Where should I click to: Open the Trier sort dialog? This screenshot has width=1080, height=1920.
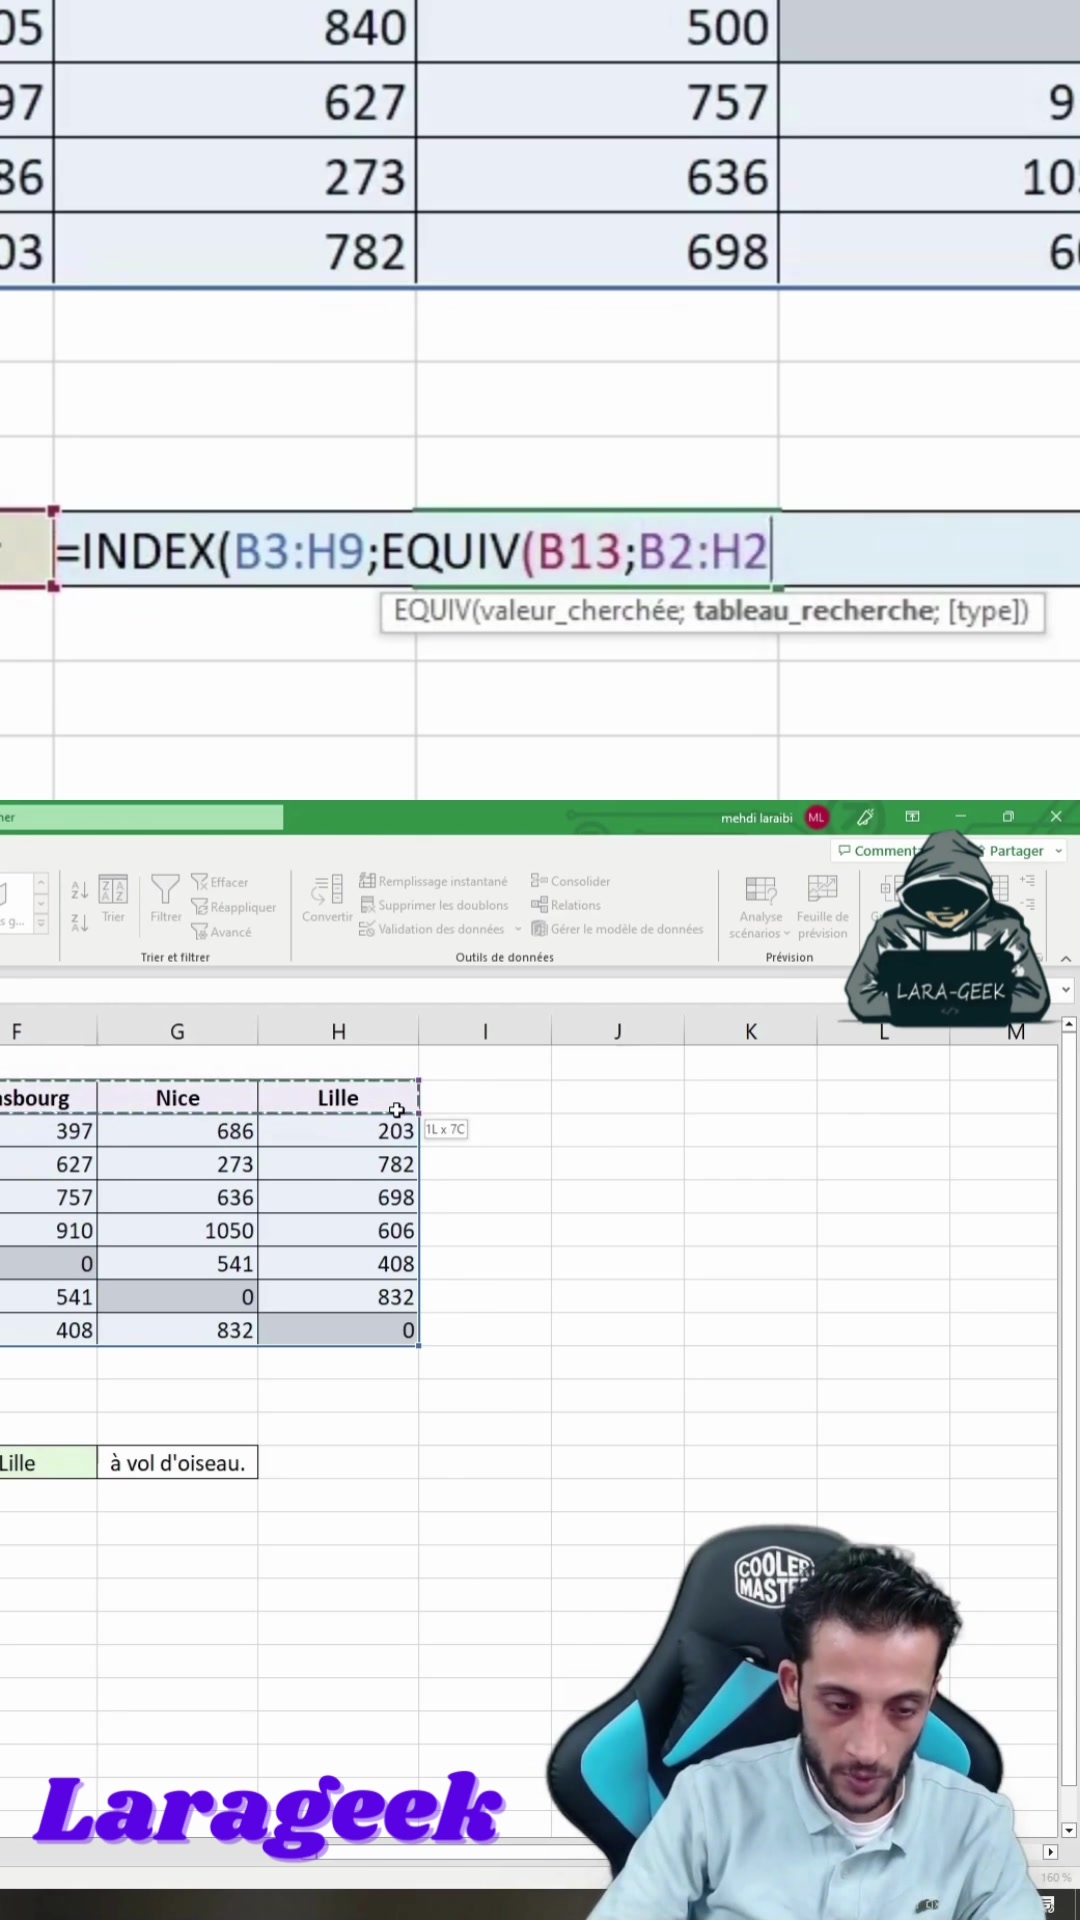coord(113,899)
